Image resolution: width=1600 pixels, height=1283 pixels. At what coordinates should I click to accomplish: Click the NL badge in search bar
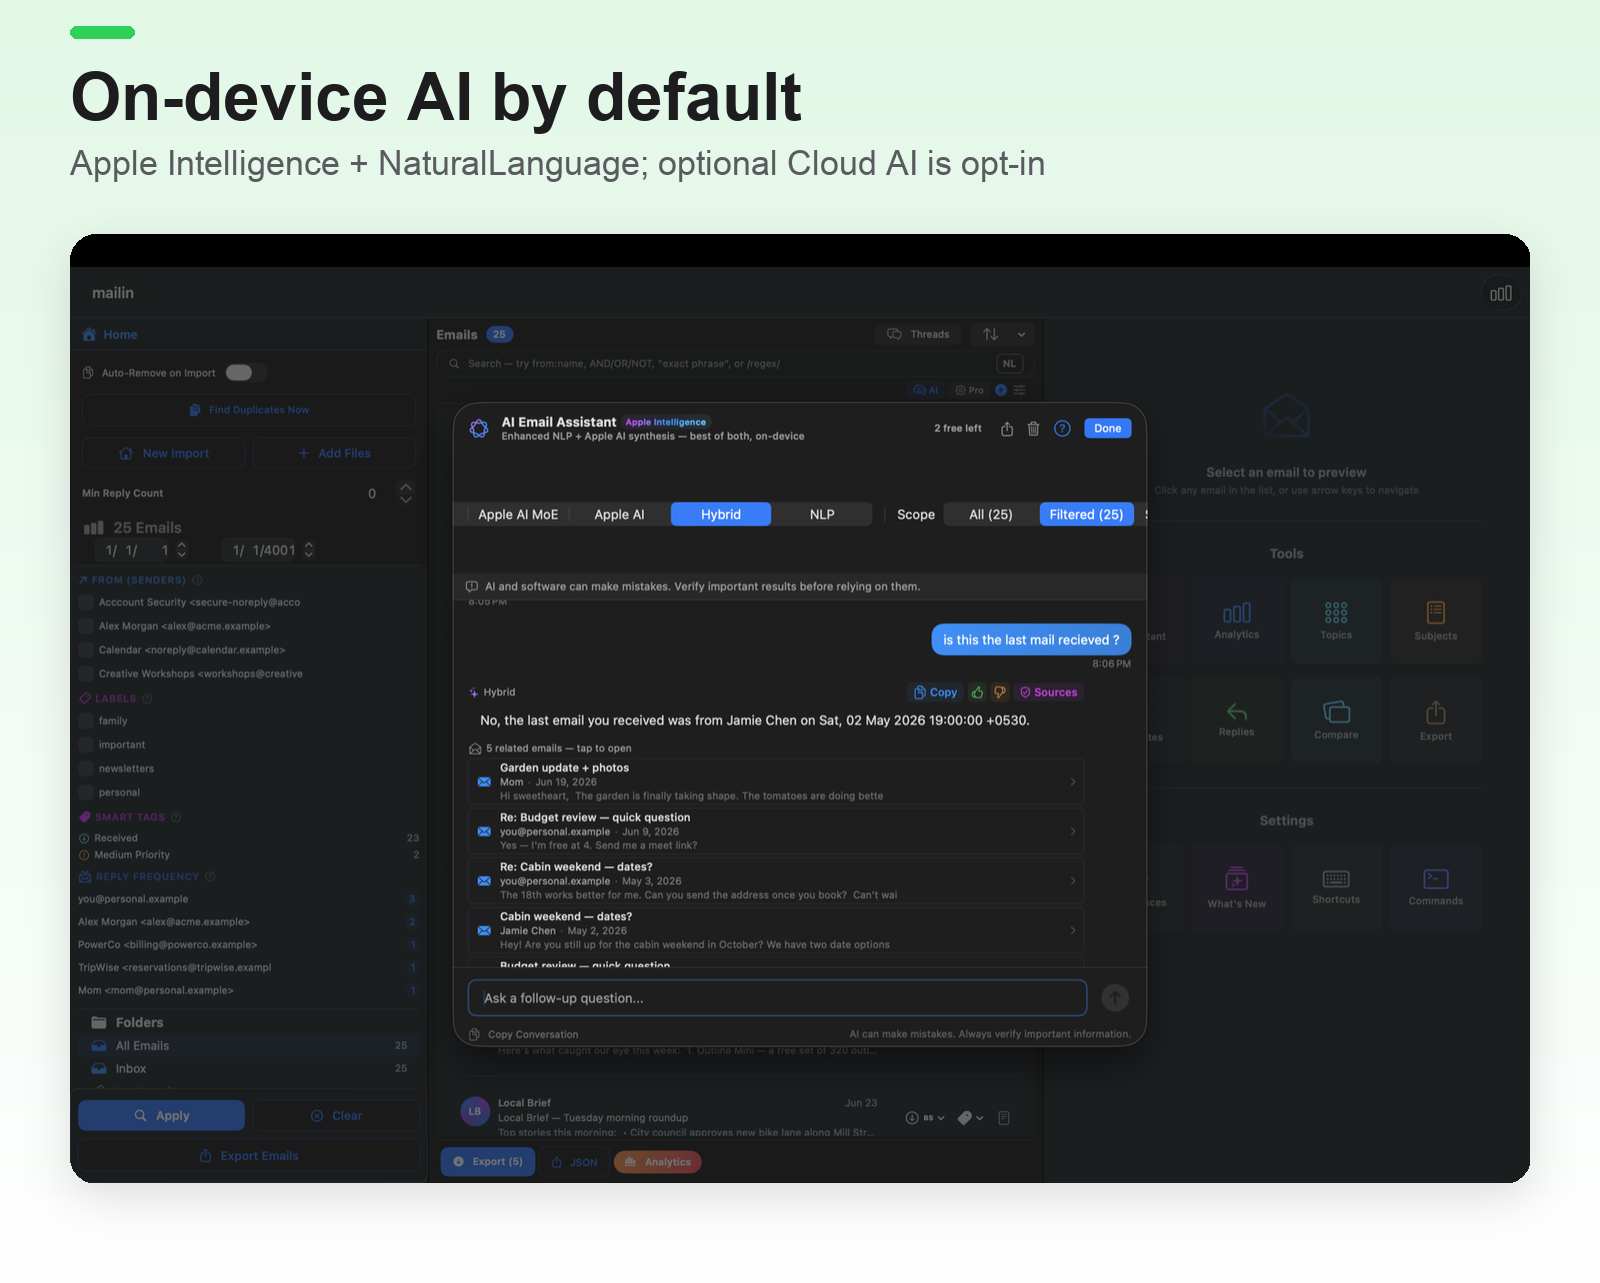pyautogui.click(x=1009, y=364)
